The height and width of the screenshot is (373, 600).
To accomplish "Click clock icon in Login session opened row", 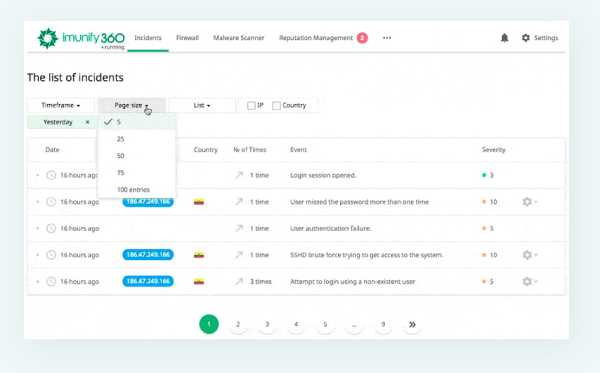I will (x=51, y=175).
